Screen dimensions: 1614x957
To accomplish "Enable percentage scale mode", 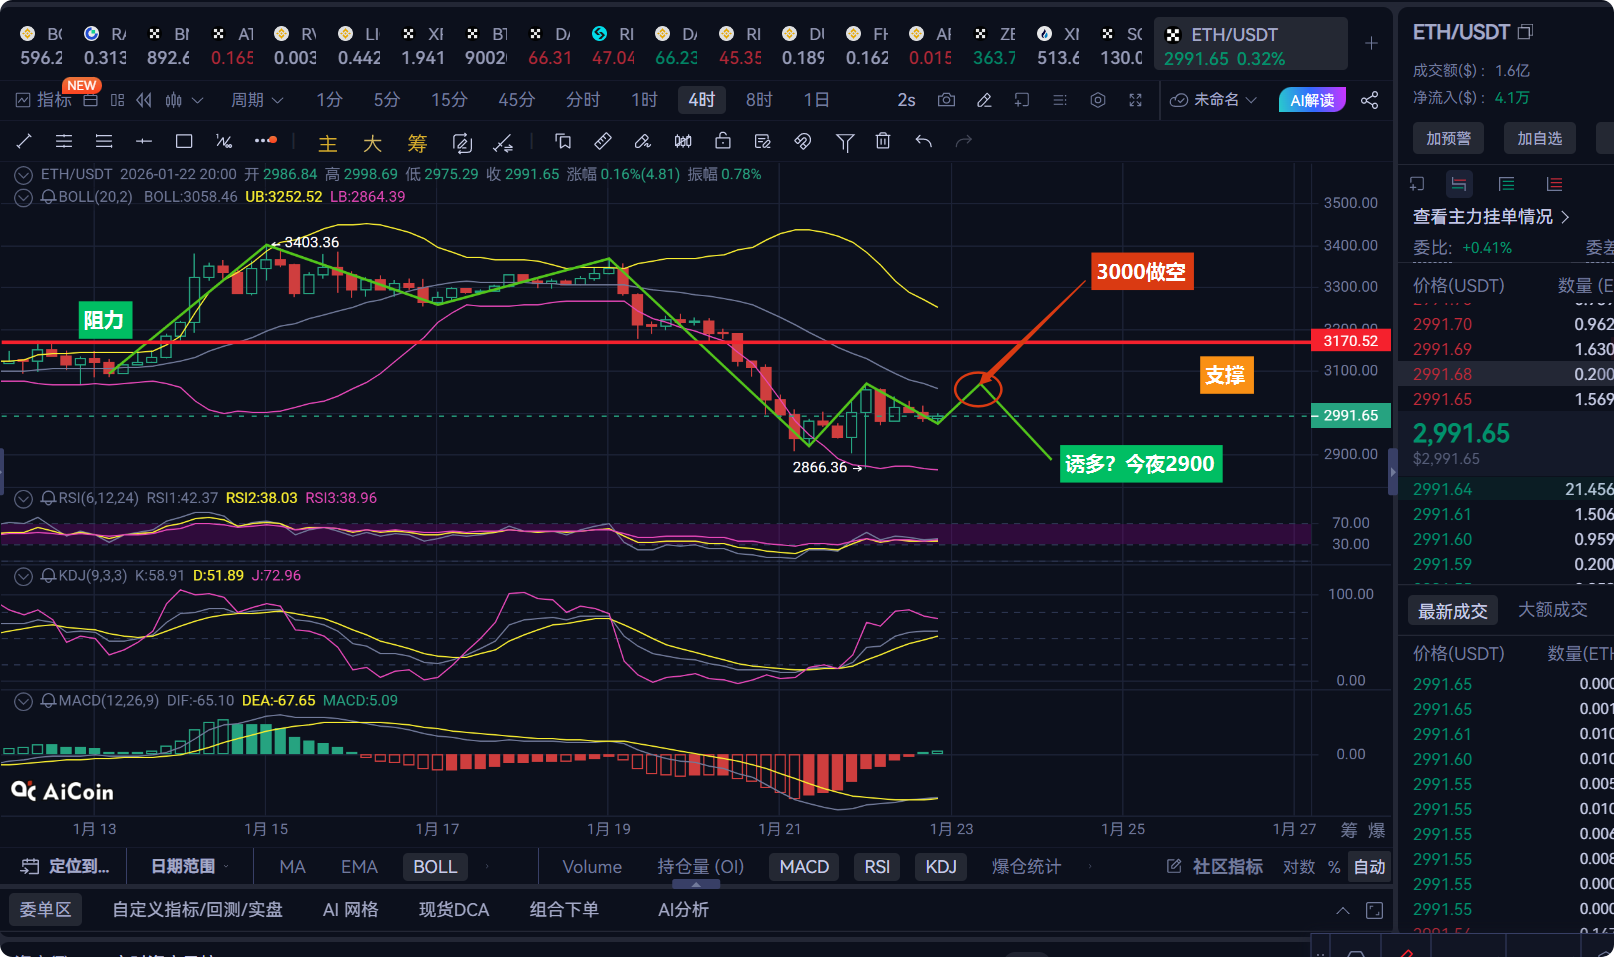I will click(1333, 867).
